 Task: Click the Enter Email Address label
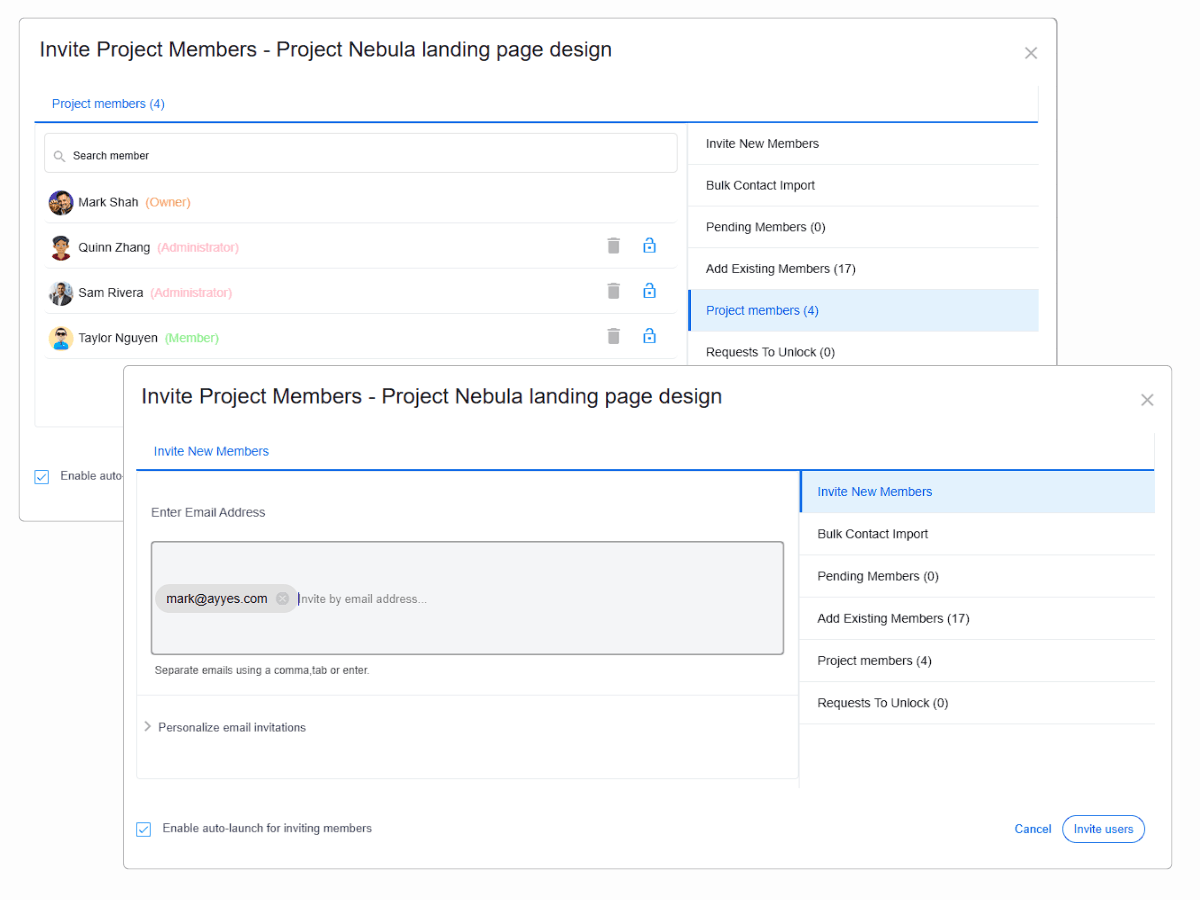click(x=208, y=512)
